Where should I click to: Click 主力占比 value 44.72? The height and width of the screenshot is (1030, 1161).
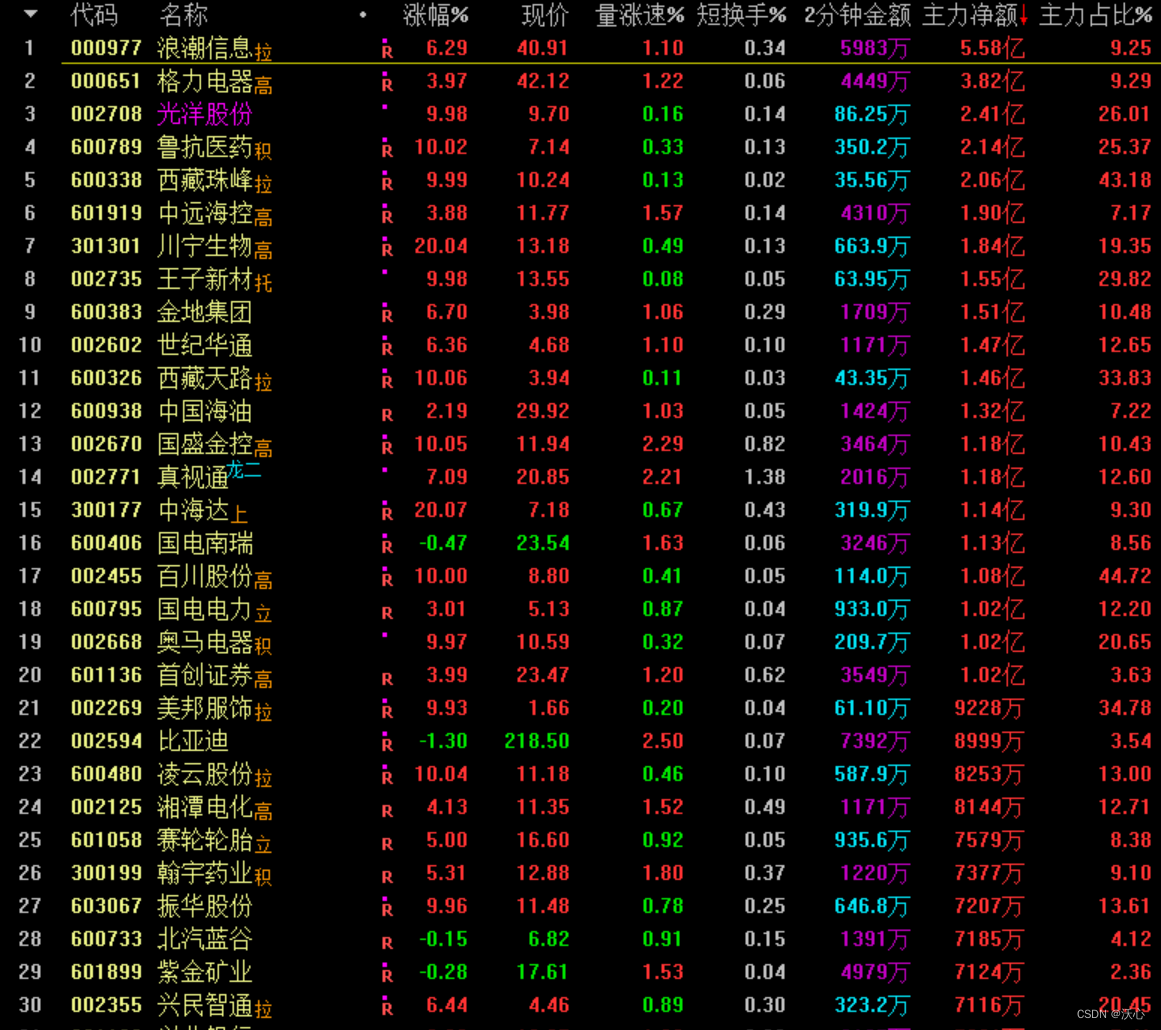coord(1125,576)
